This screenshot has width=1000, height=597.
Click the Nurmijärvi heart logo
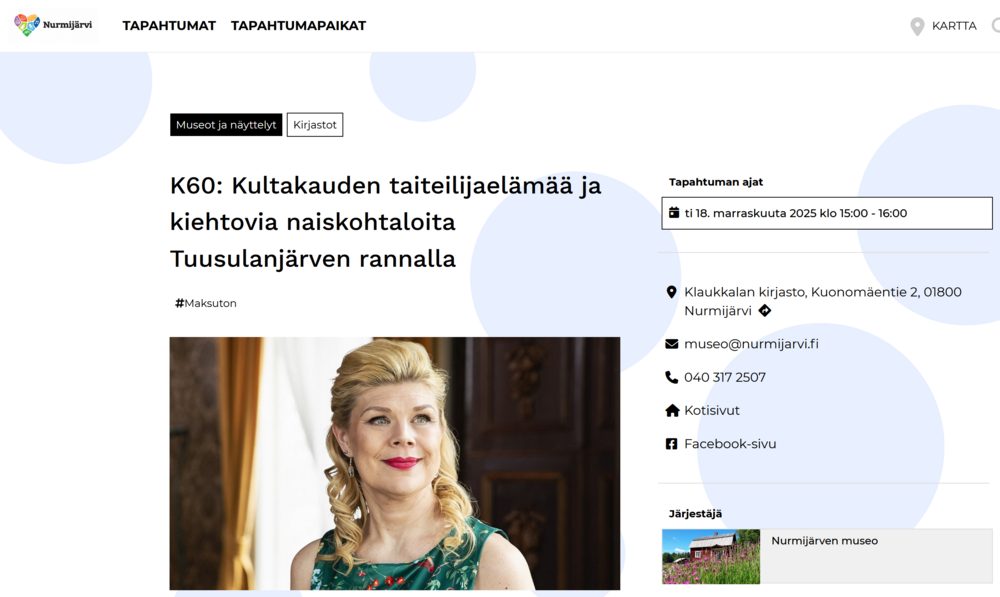28,25
